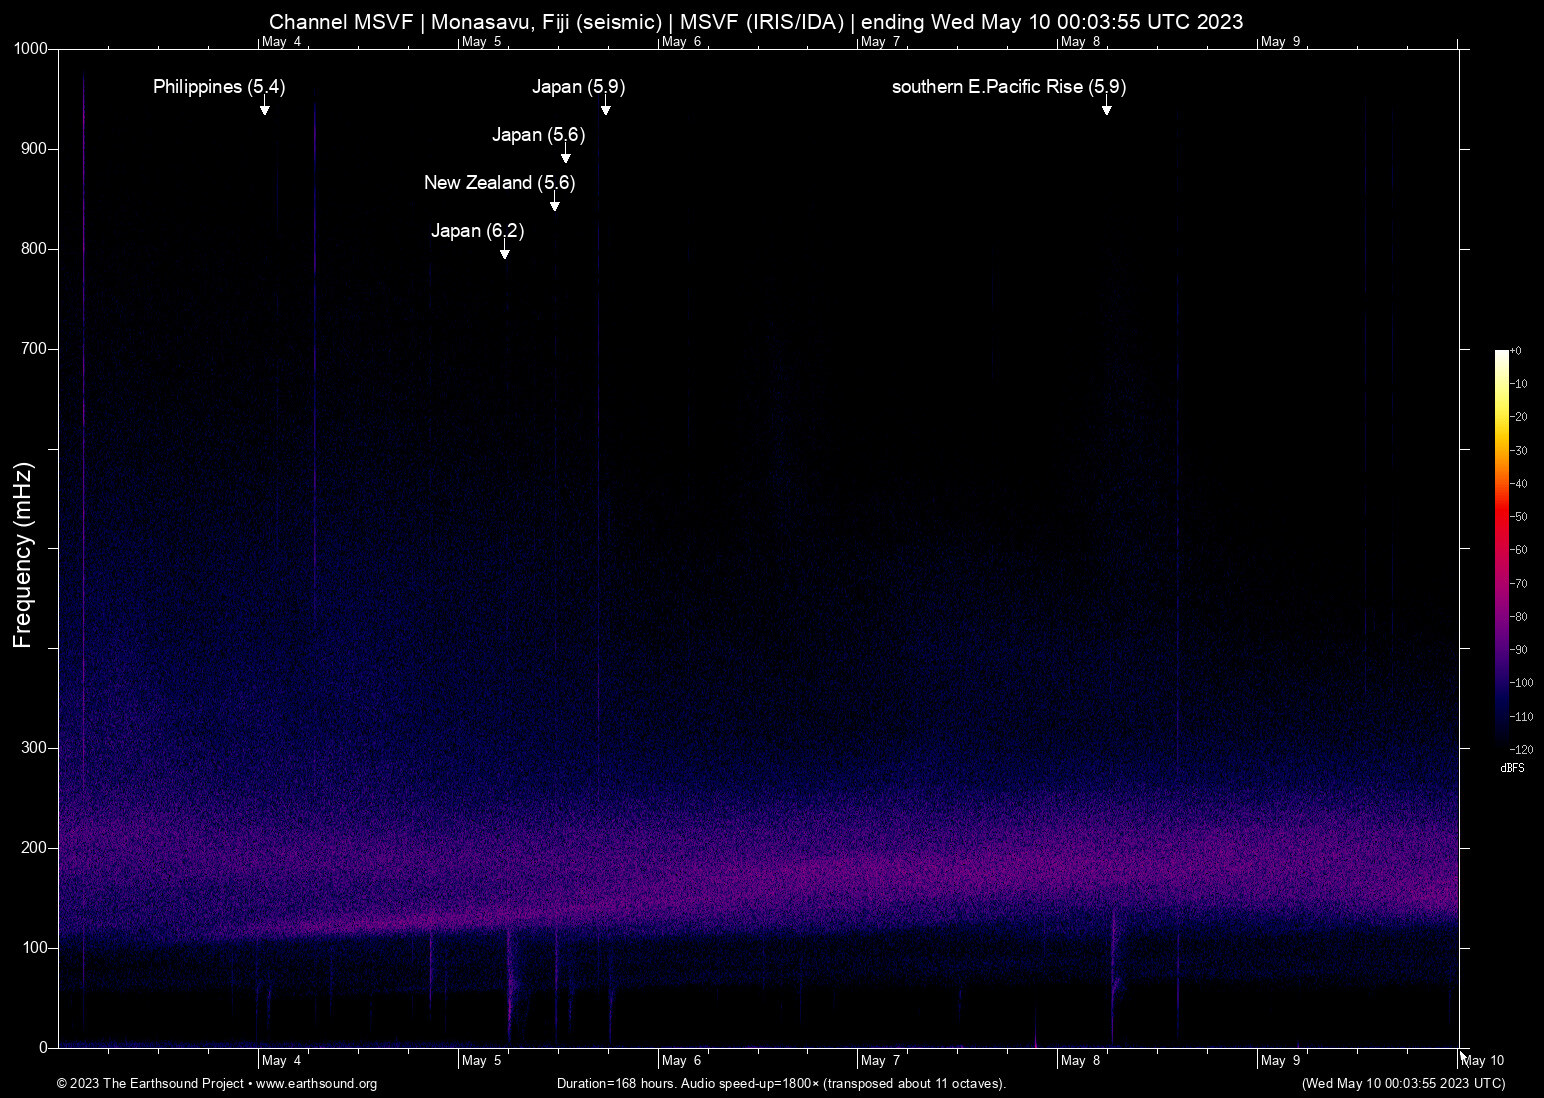Viewport: 1544px width, 1098px height.
Task: Click the May 4 label on bottom axis
Action: pos(282,1061)
